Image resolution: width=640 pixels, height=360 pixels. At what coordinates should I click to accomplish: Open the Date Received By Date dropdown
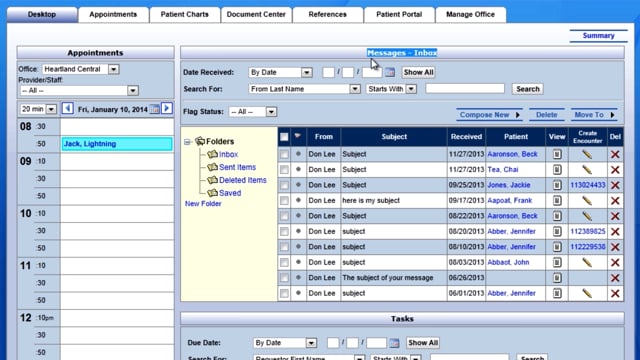[280, 72]
